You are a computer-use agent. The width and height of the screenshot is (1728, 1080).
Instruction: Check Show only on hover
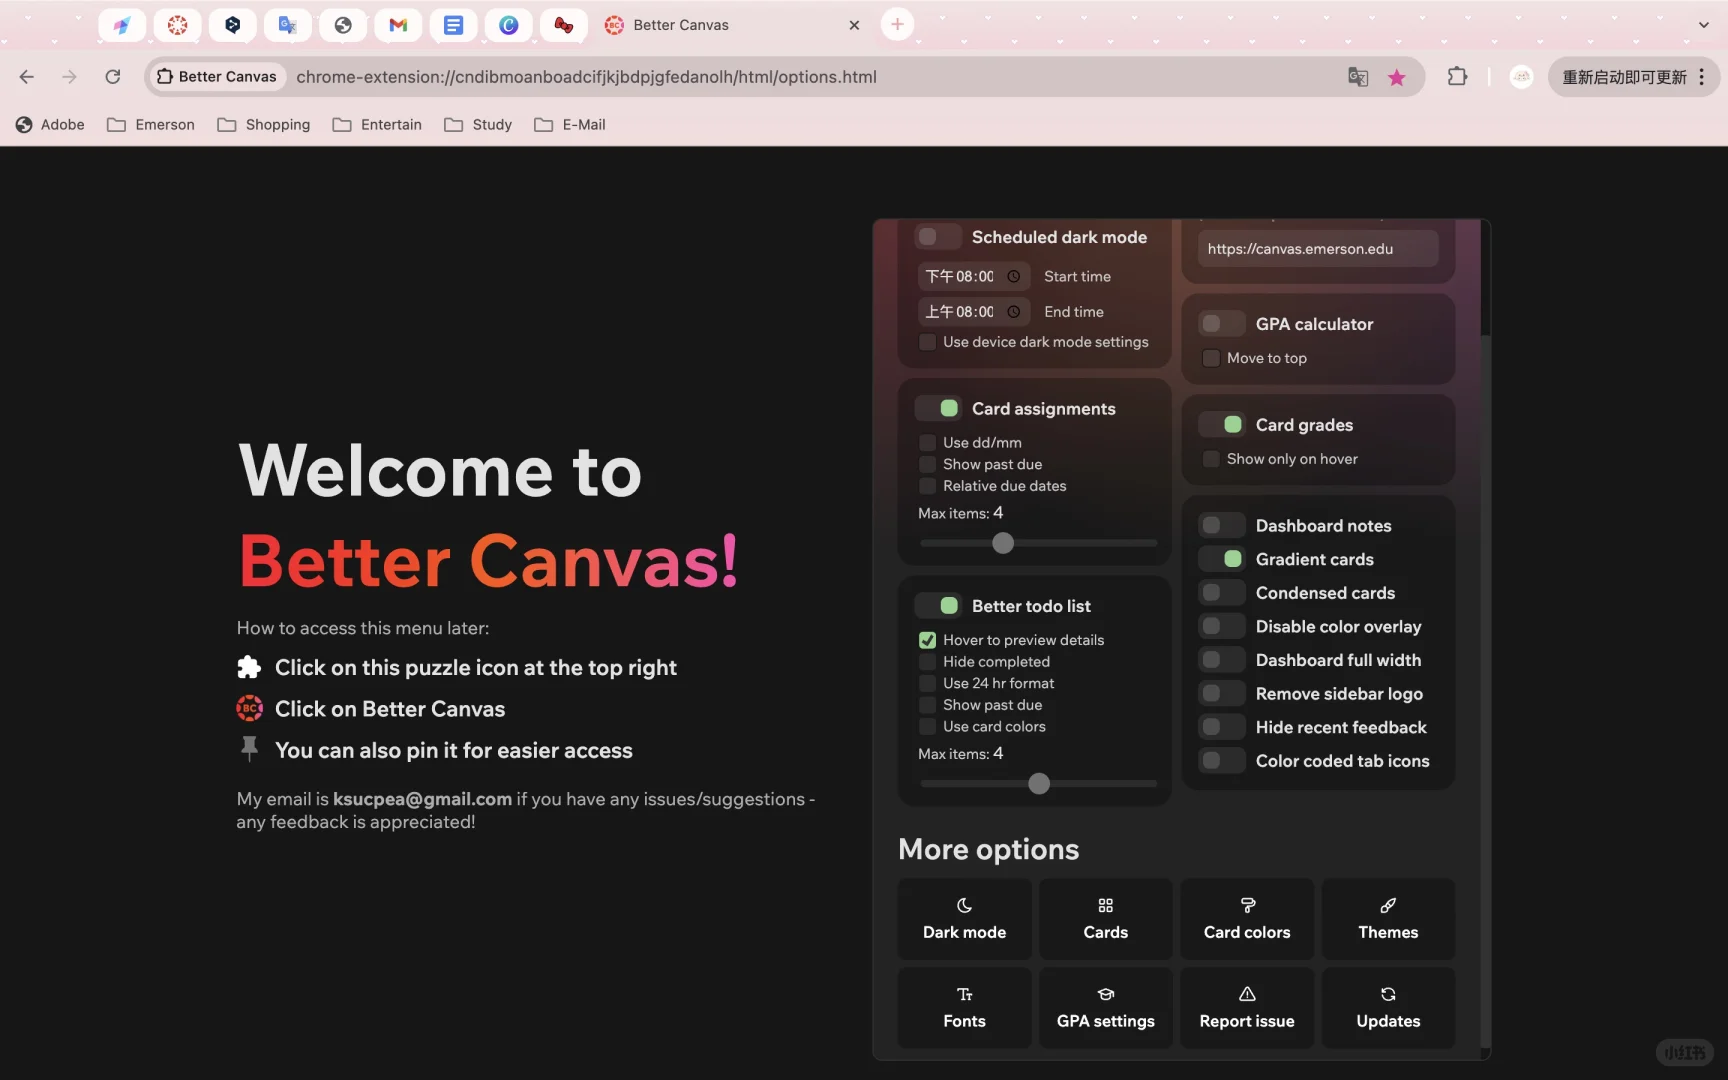pyautogui.click(x=1211, y=459)
